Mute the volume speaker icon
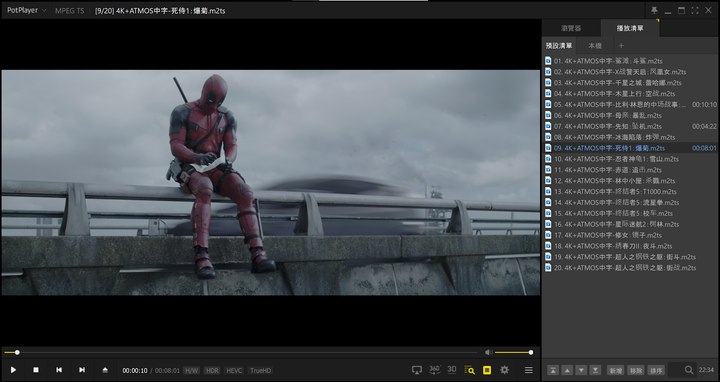The width and height of the screenshot is (720, 382). tap(489, 353)
